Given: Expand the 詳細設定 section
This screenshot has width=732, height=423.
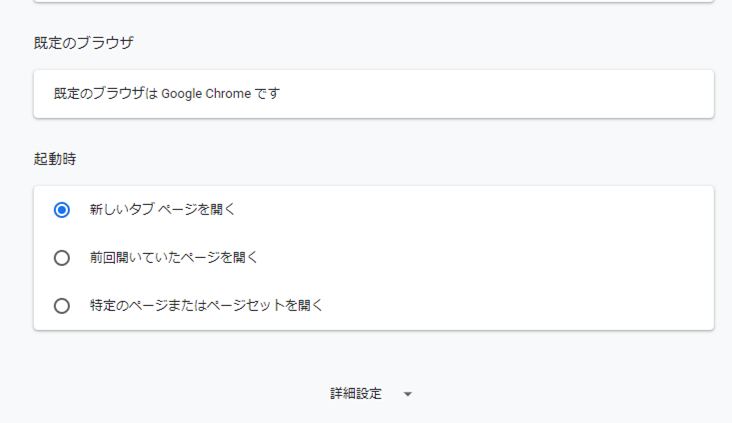Looking at the screenshot, I should coord(371,394).
